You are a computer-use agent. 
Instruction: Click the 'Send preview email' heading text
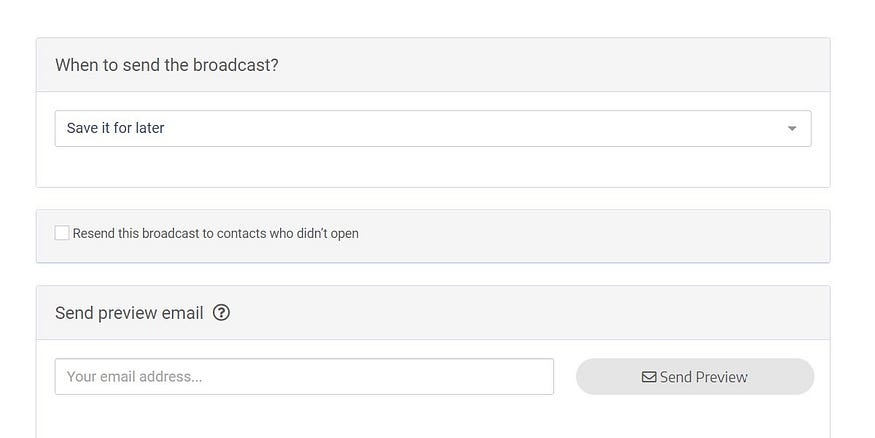pyautogui.click(x=129, y=313)
